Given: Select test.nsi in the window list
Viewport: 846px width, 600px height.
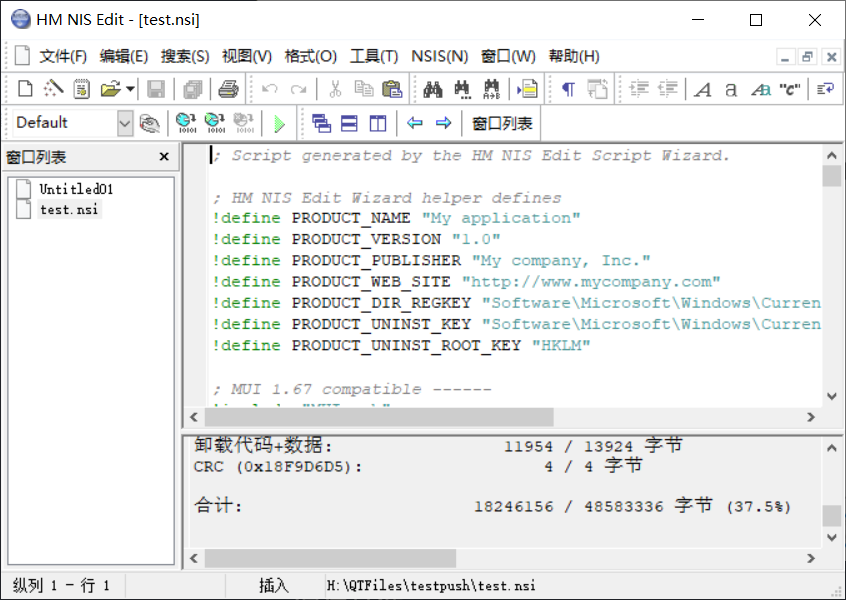Looking at the screenshot, I should [x=69, y=209].
